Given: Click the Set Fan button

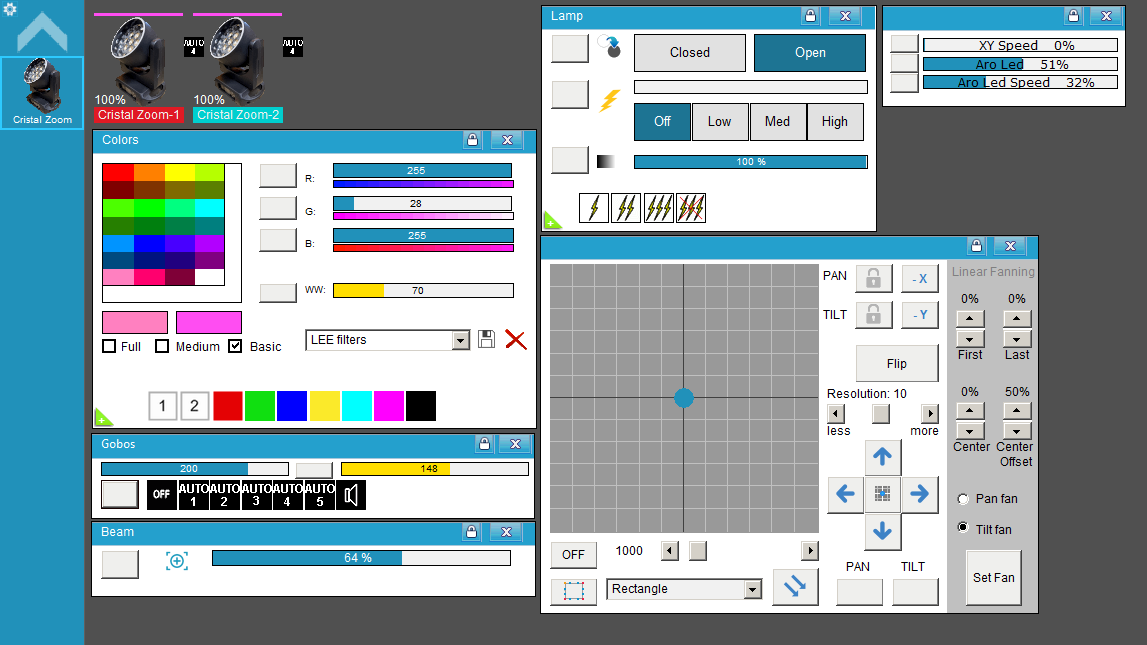Looking at the screenshot, I should (x=993, y=578).
